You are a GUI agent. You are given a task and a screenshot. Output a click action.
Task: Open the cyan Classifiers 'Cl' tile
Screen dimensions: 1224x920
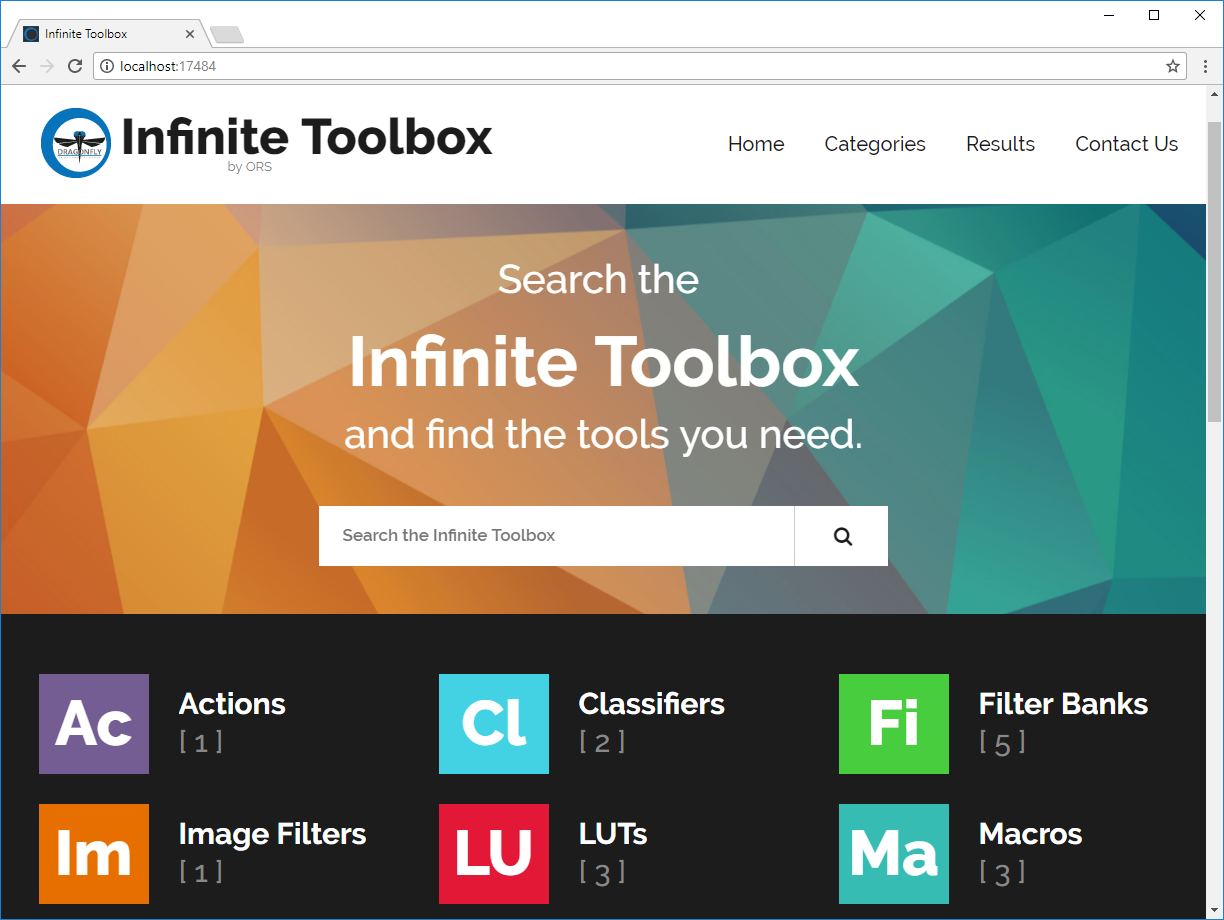(x=494, y=724)
